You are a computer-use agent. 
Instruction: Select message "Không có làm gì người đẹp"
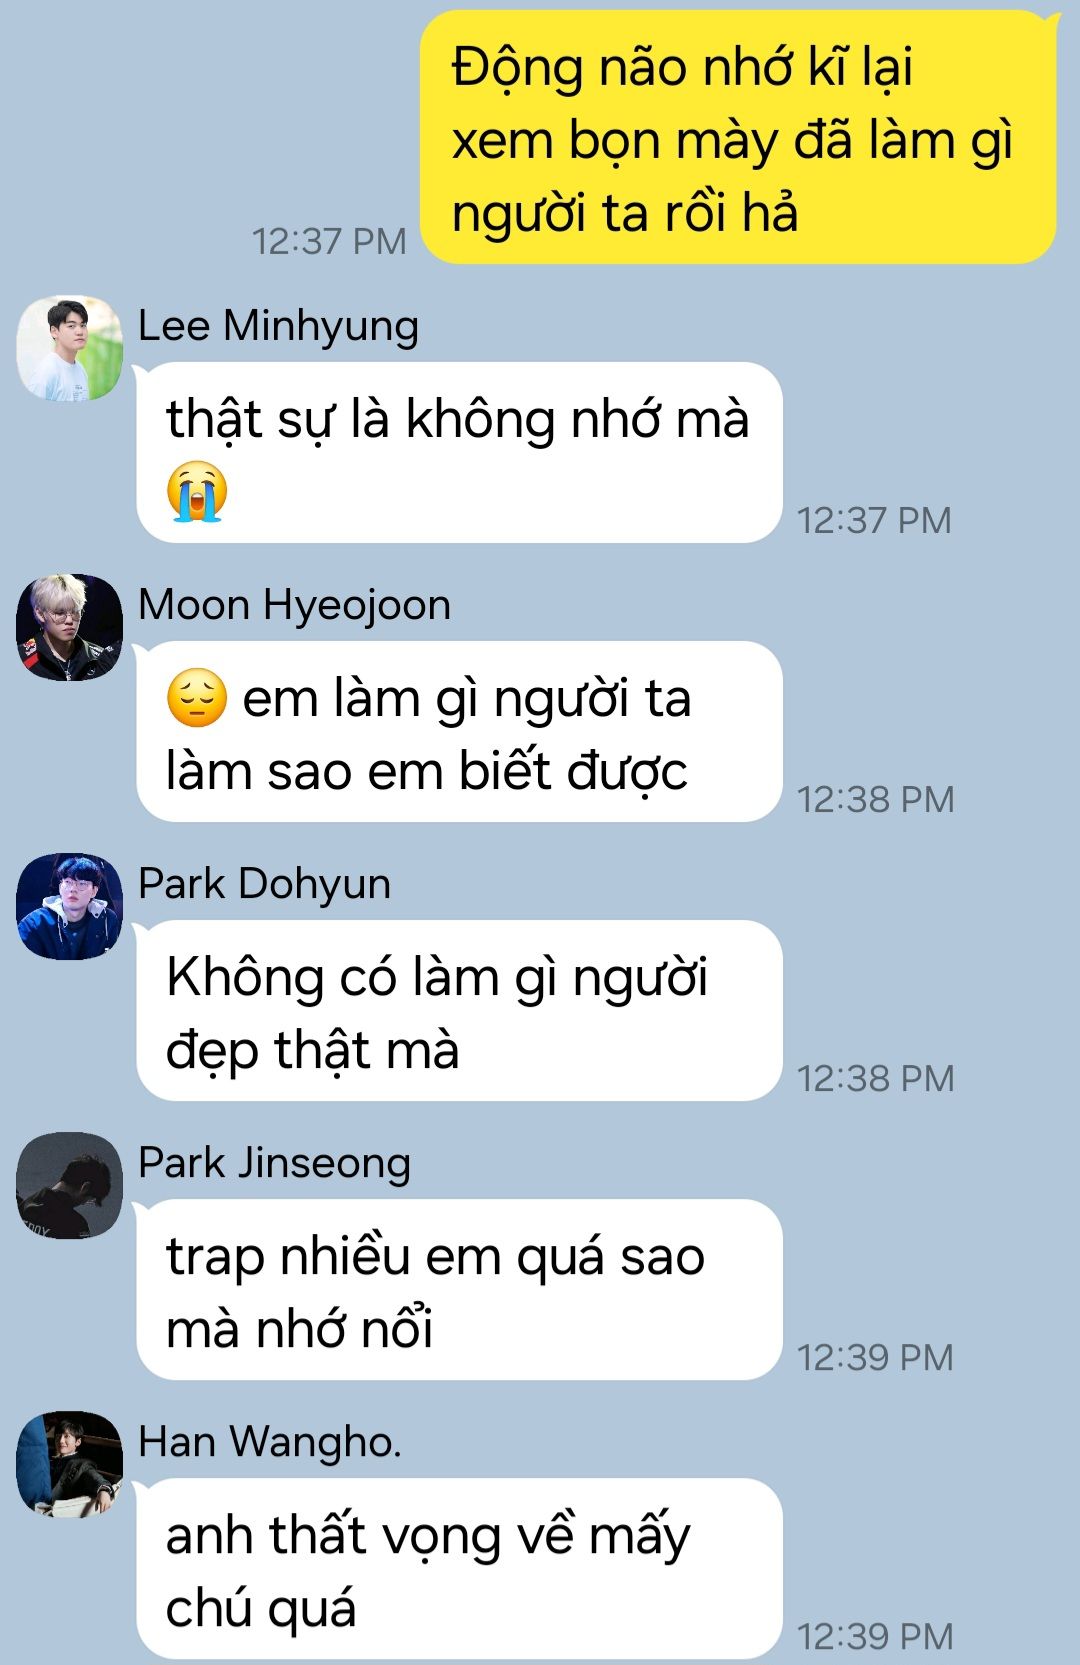point(459,1011)
